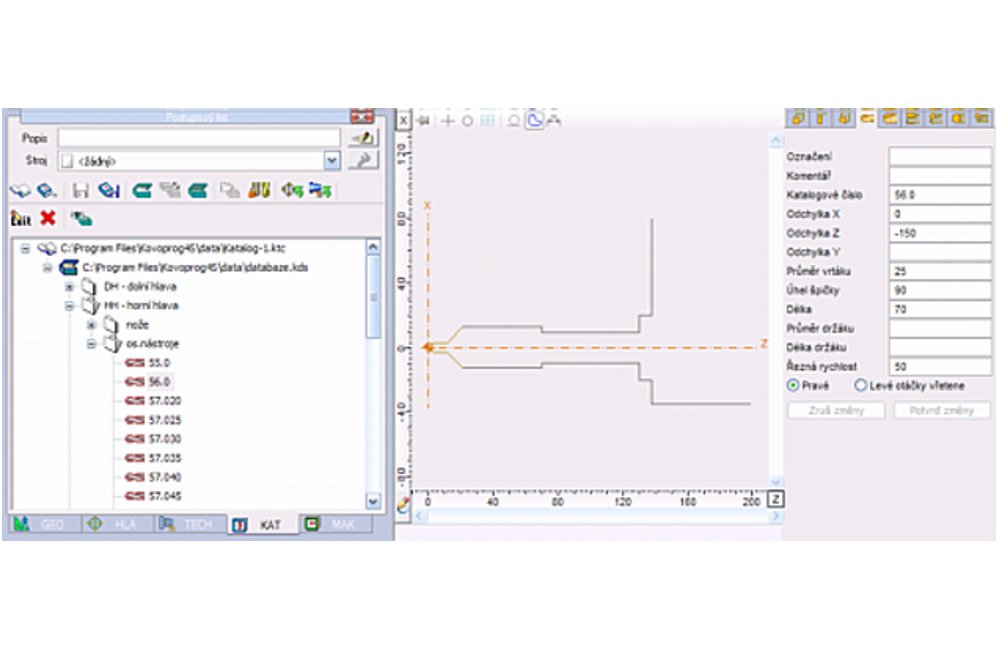Select the active drill tool-type tab icon
This screenshot has width=1000, height=664.
click(x=867, y=117)
